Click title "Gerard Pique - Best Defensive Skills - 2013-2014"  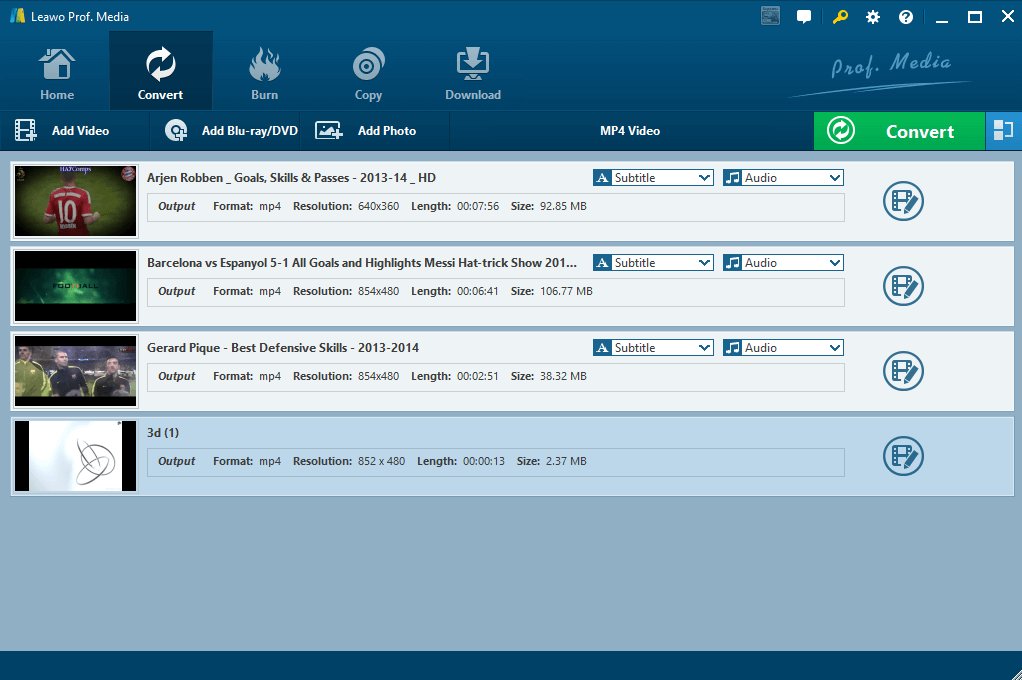[283, 347]
